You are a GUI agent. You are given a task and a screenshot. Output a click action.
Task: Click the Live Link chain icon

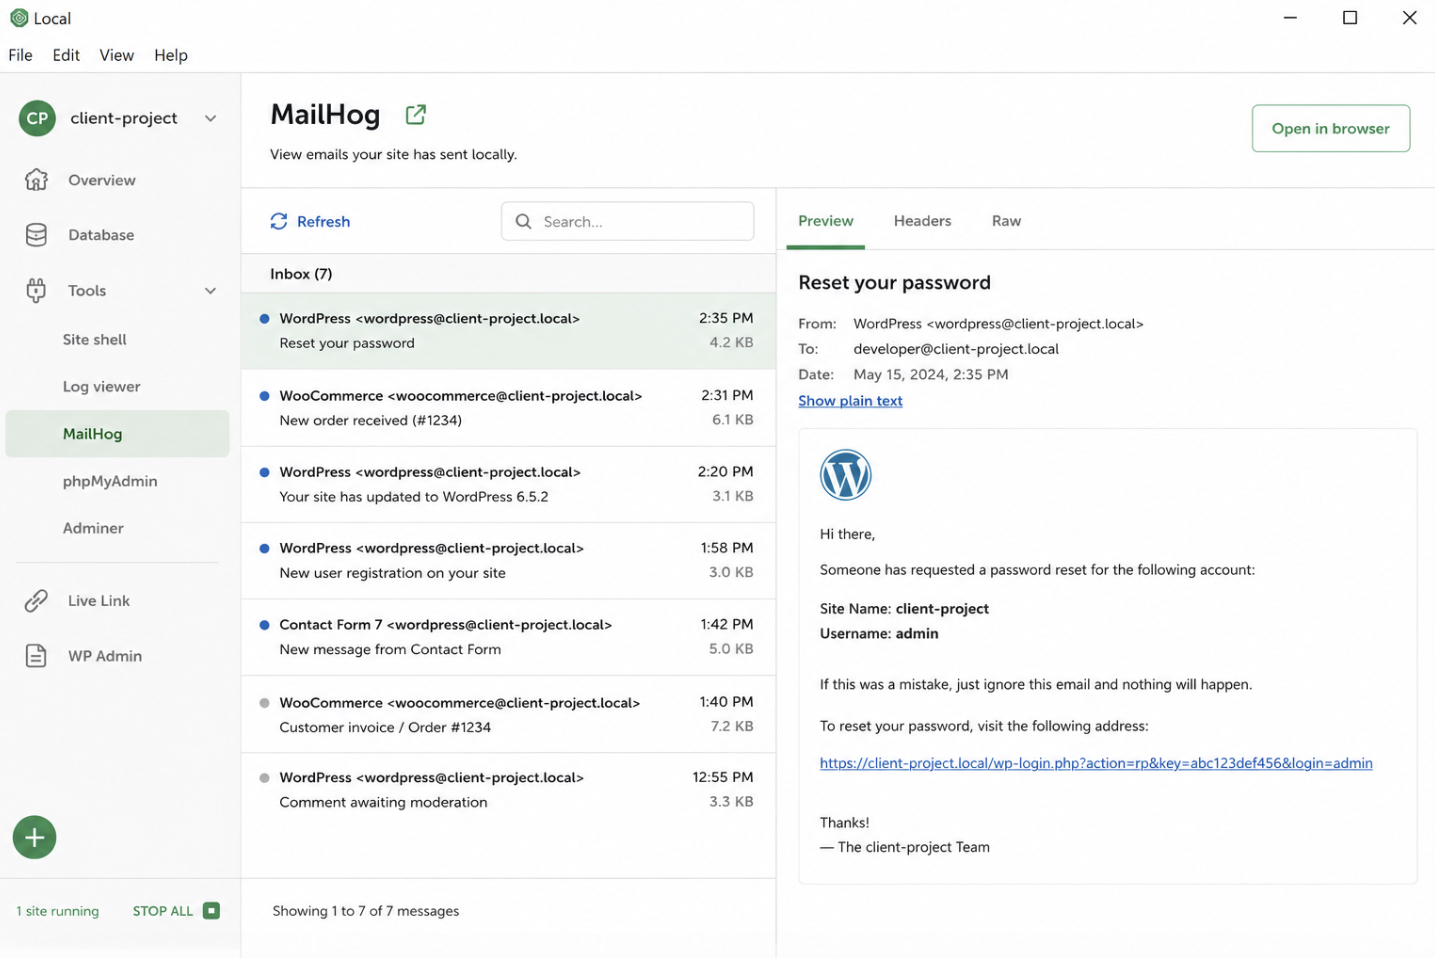[x=36, y=601]
